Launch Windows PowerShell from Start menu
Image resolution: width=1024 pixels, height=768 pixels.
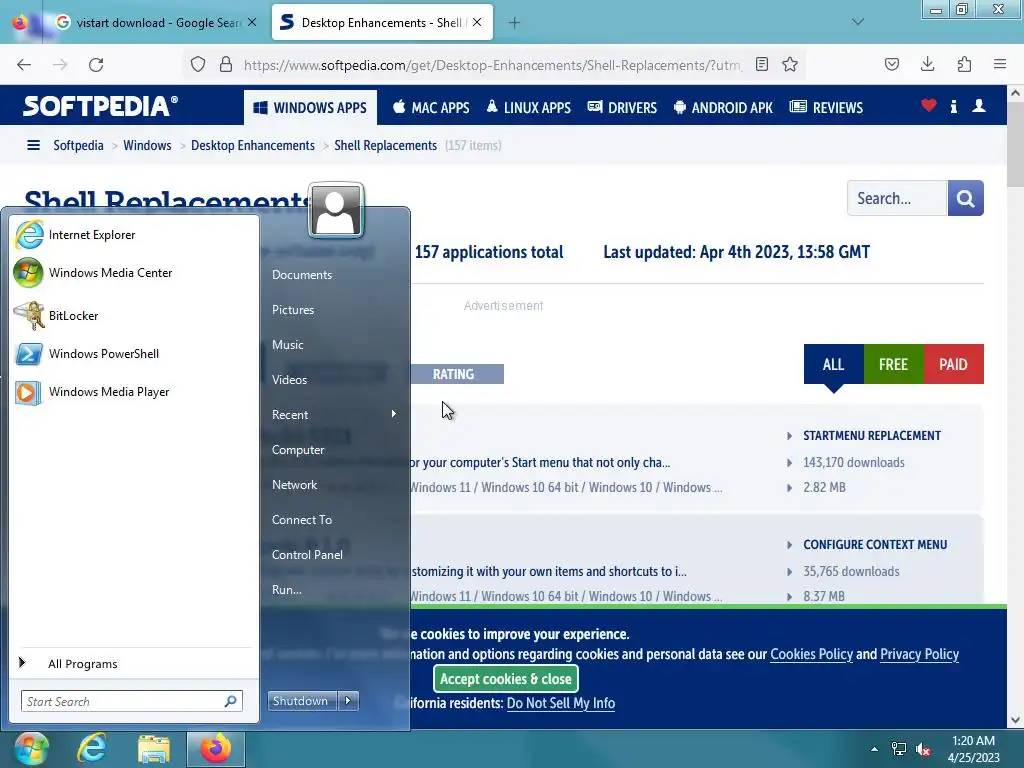coord(87,353)
